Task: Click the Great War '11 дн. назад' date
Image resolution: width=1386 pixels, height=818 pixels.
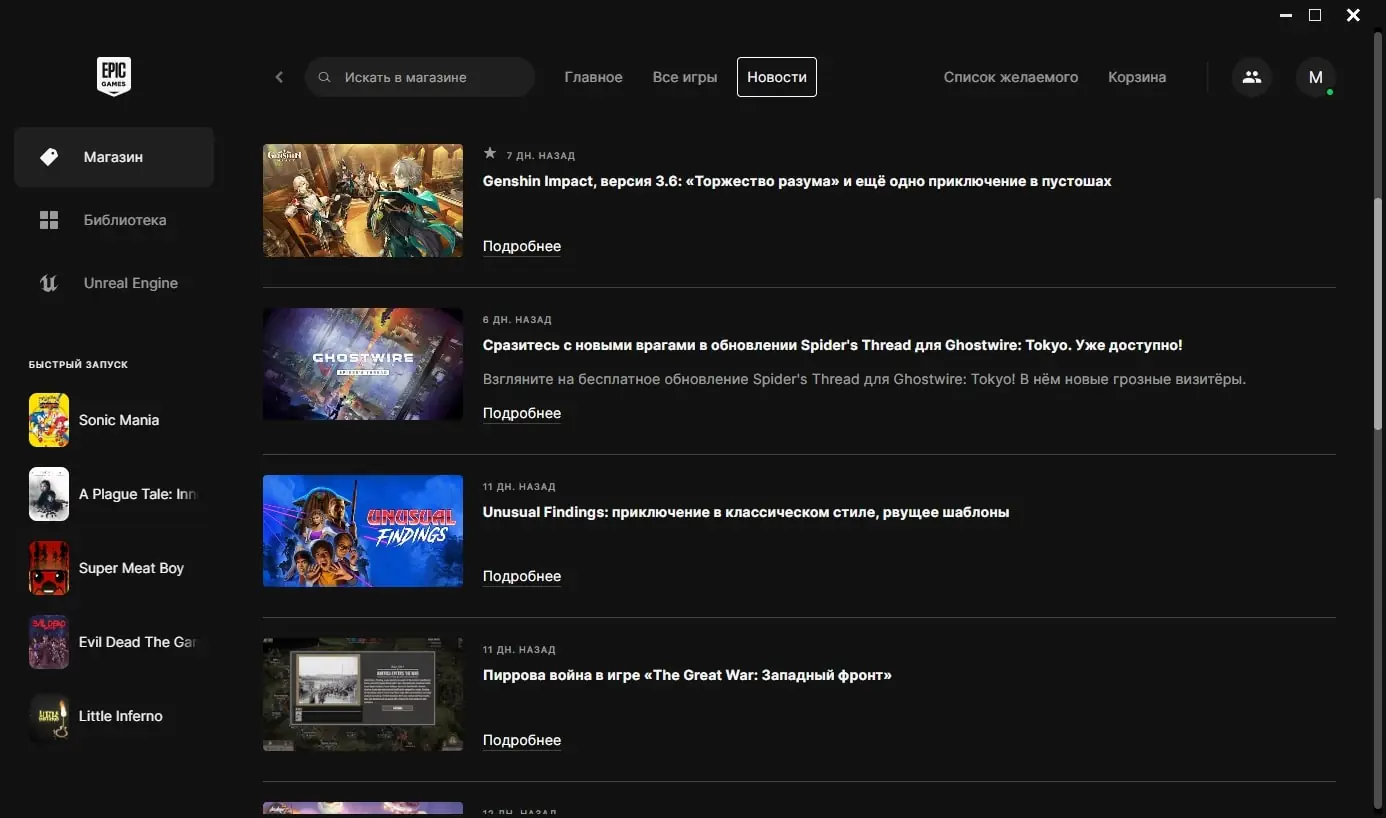Action: click(x=519, y=650)
